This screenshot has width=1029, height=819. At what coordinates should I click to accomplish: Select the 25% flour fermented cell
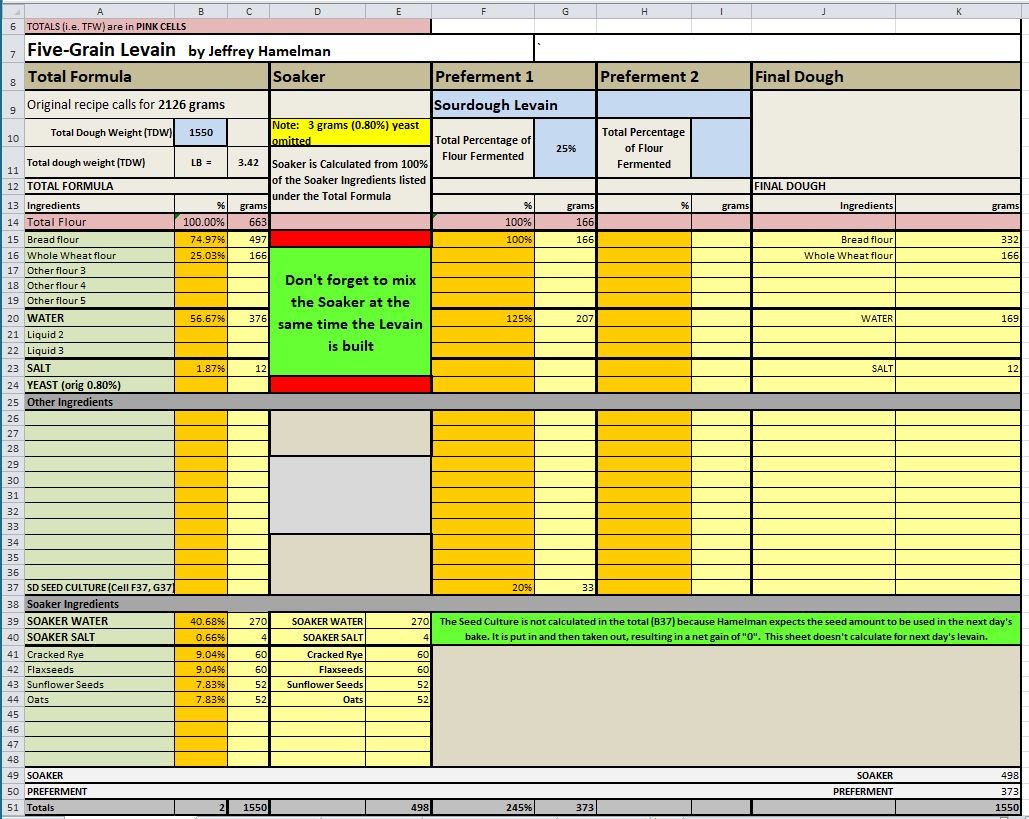coord(565,148)
